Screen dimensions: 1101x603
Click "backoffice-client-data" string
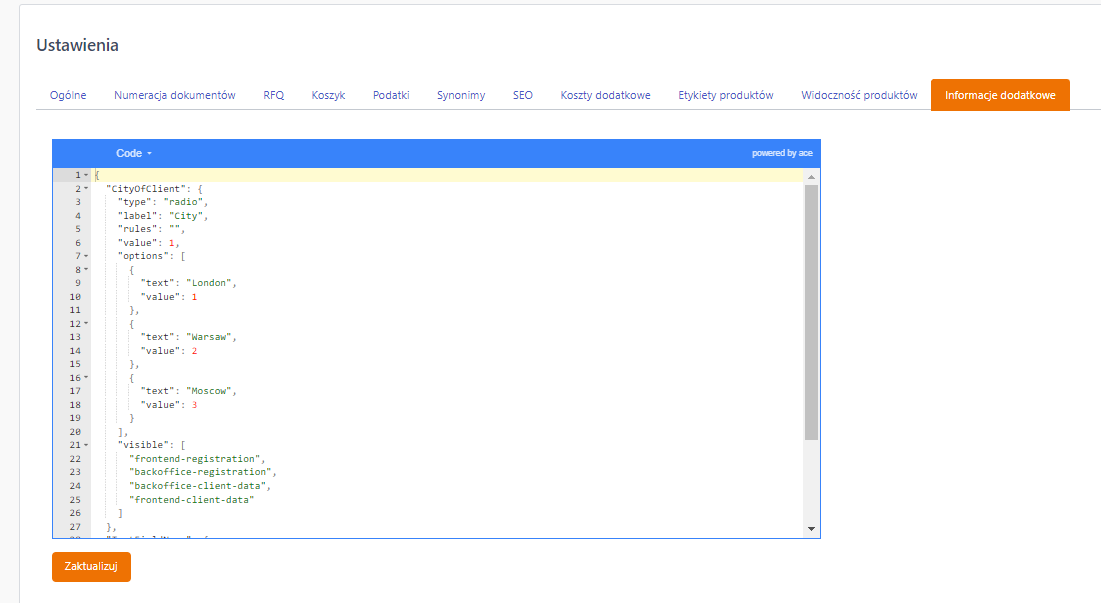pos(197,486)
